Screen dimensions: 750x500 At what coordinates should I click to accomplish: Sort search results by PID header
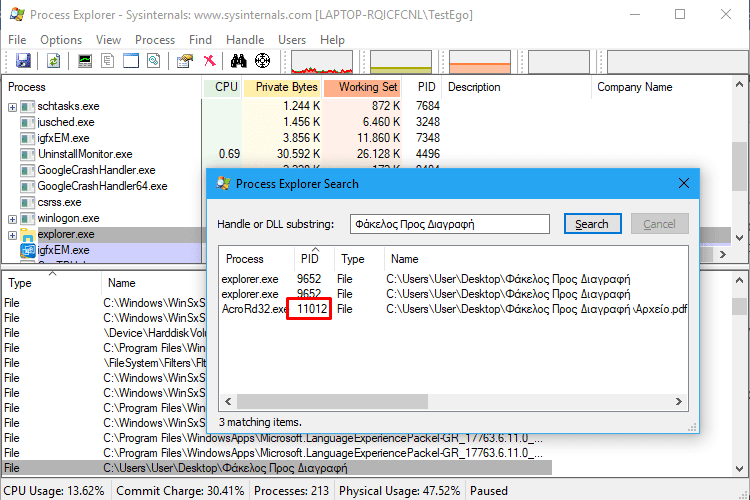tap(314, 259)
